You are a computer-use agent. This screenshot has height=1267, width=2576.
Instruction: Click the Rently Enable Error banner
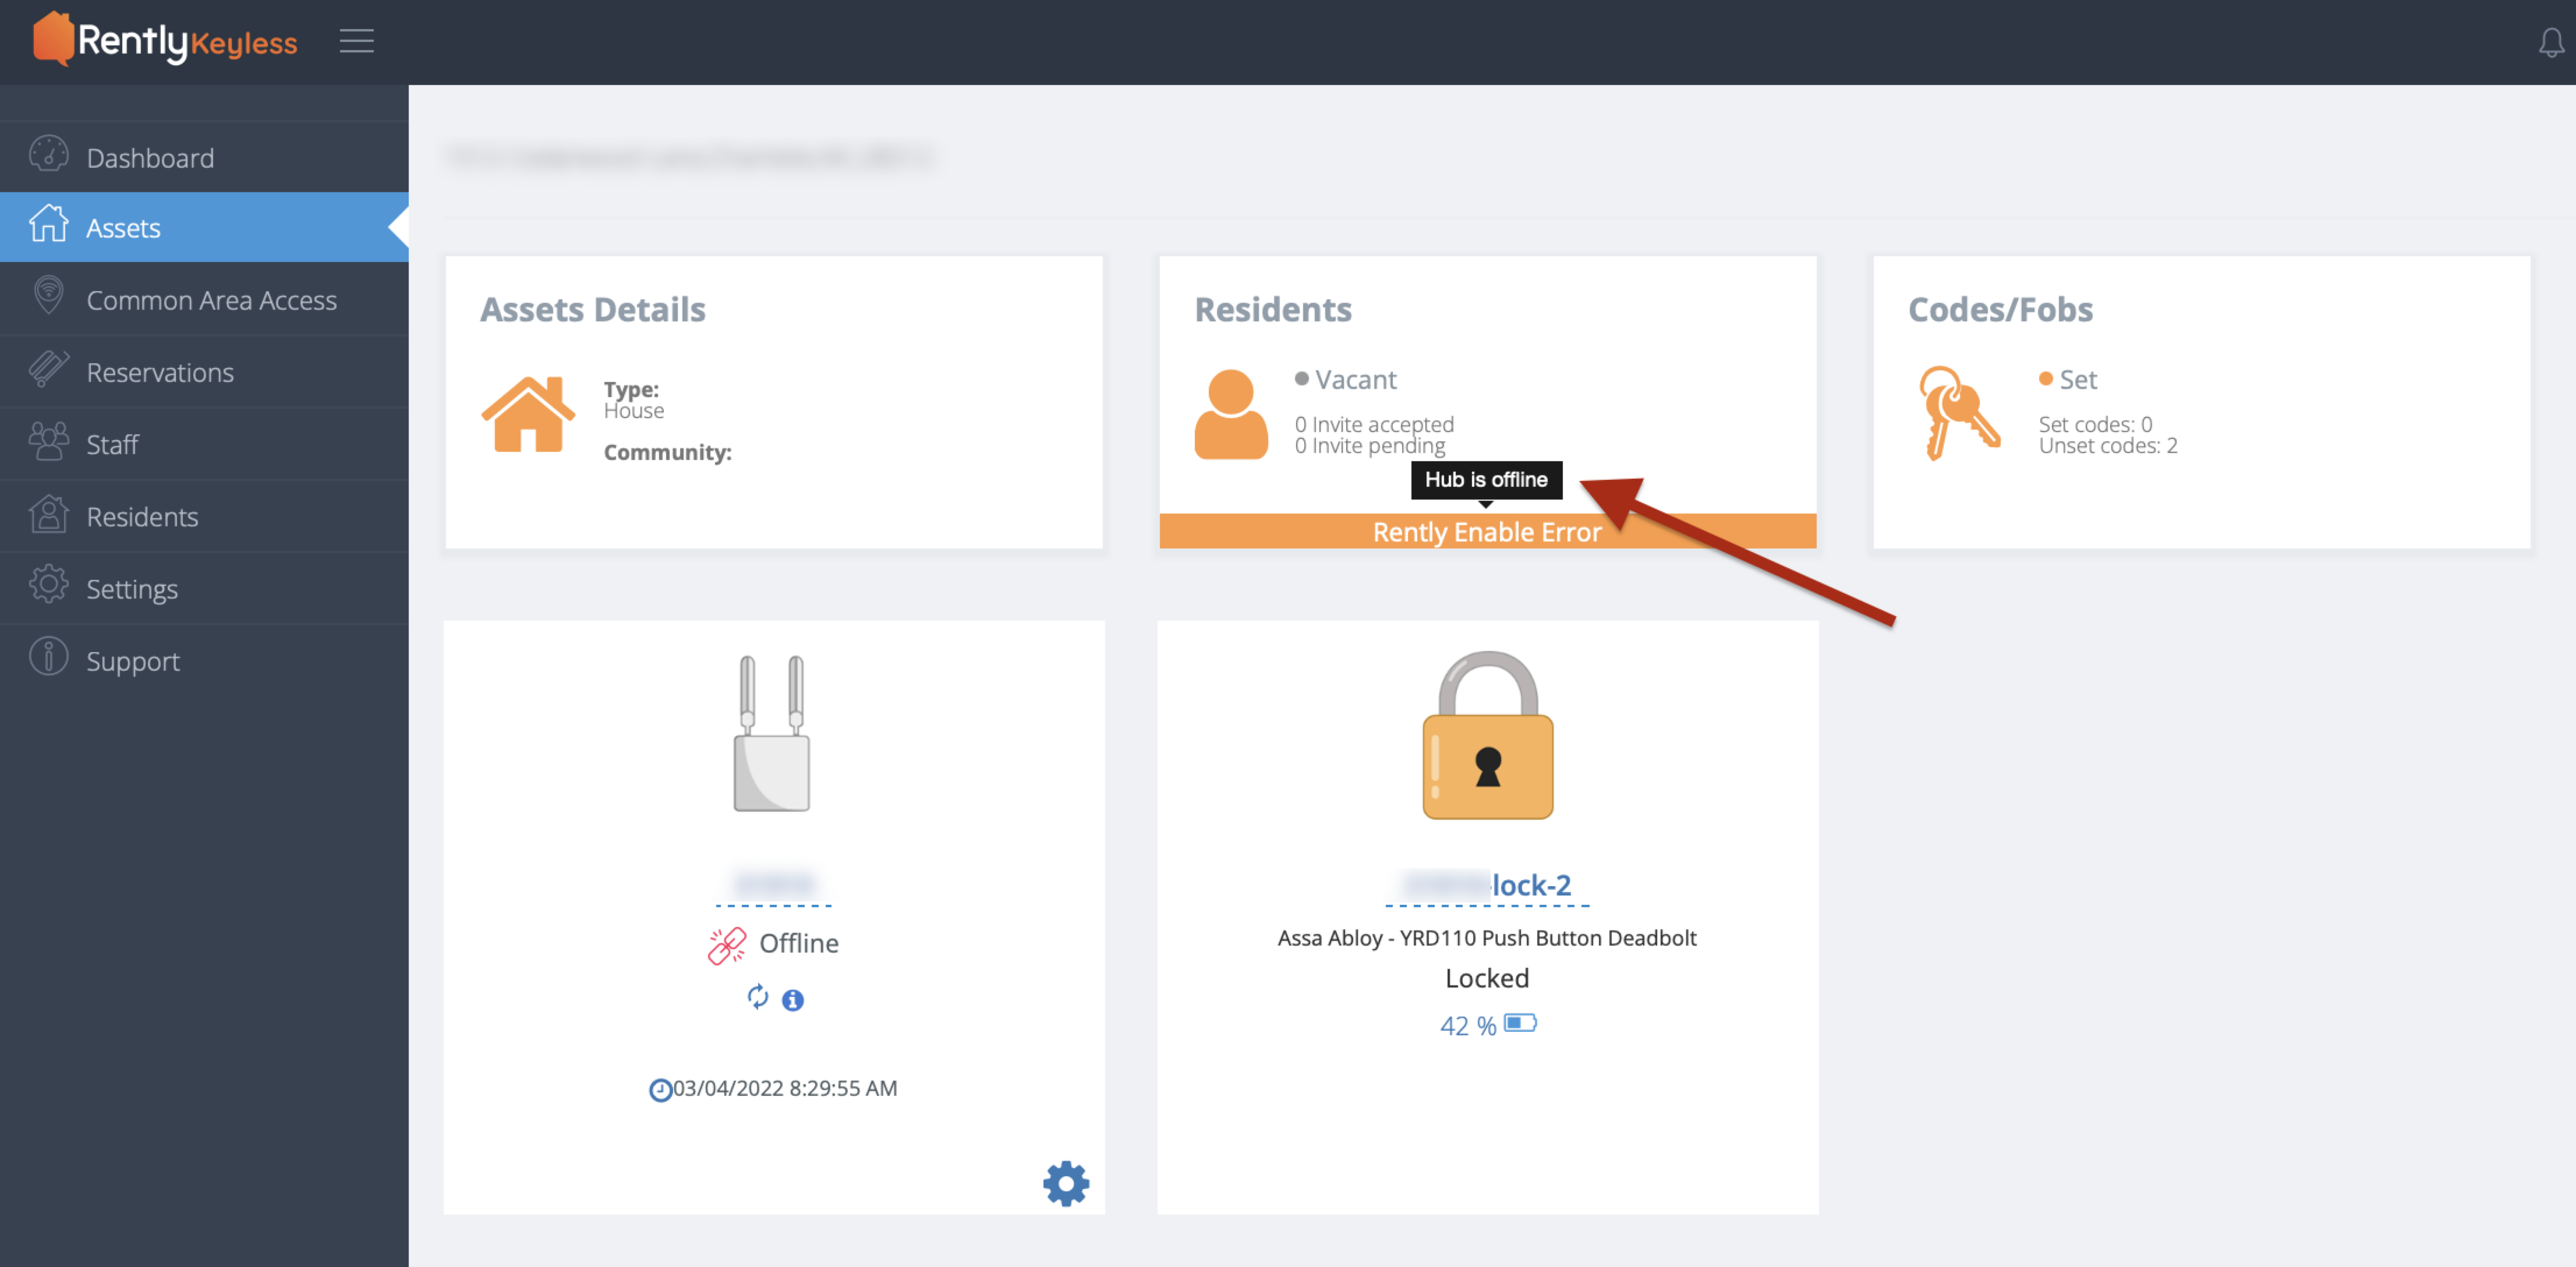tap(1487, 531)
